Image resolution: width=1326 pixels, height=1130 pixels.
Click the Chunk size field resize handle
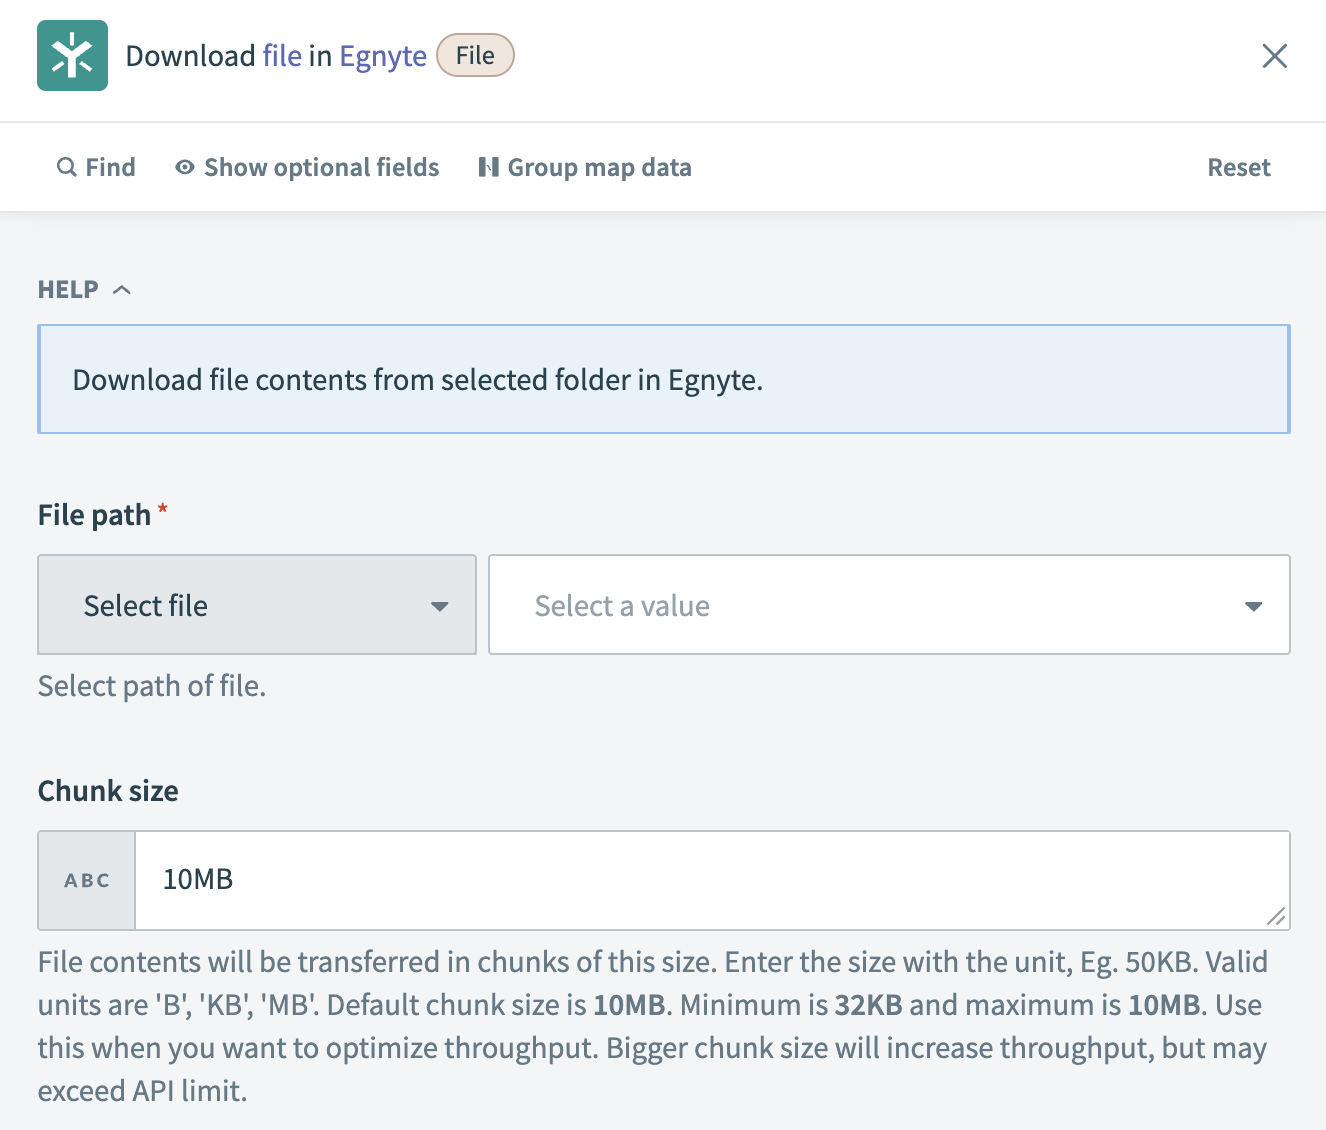click(x=1276, y=916)
